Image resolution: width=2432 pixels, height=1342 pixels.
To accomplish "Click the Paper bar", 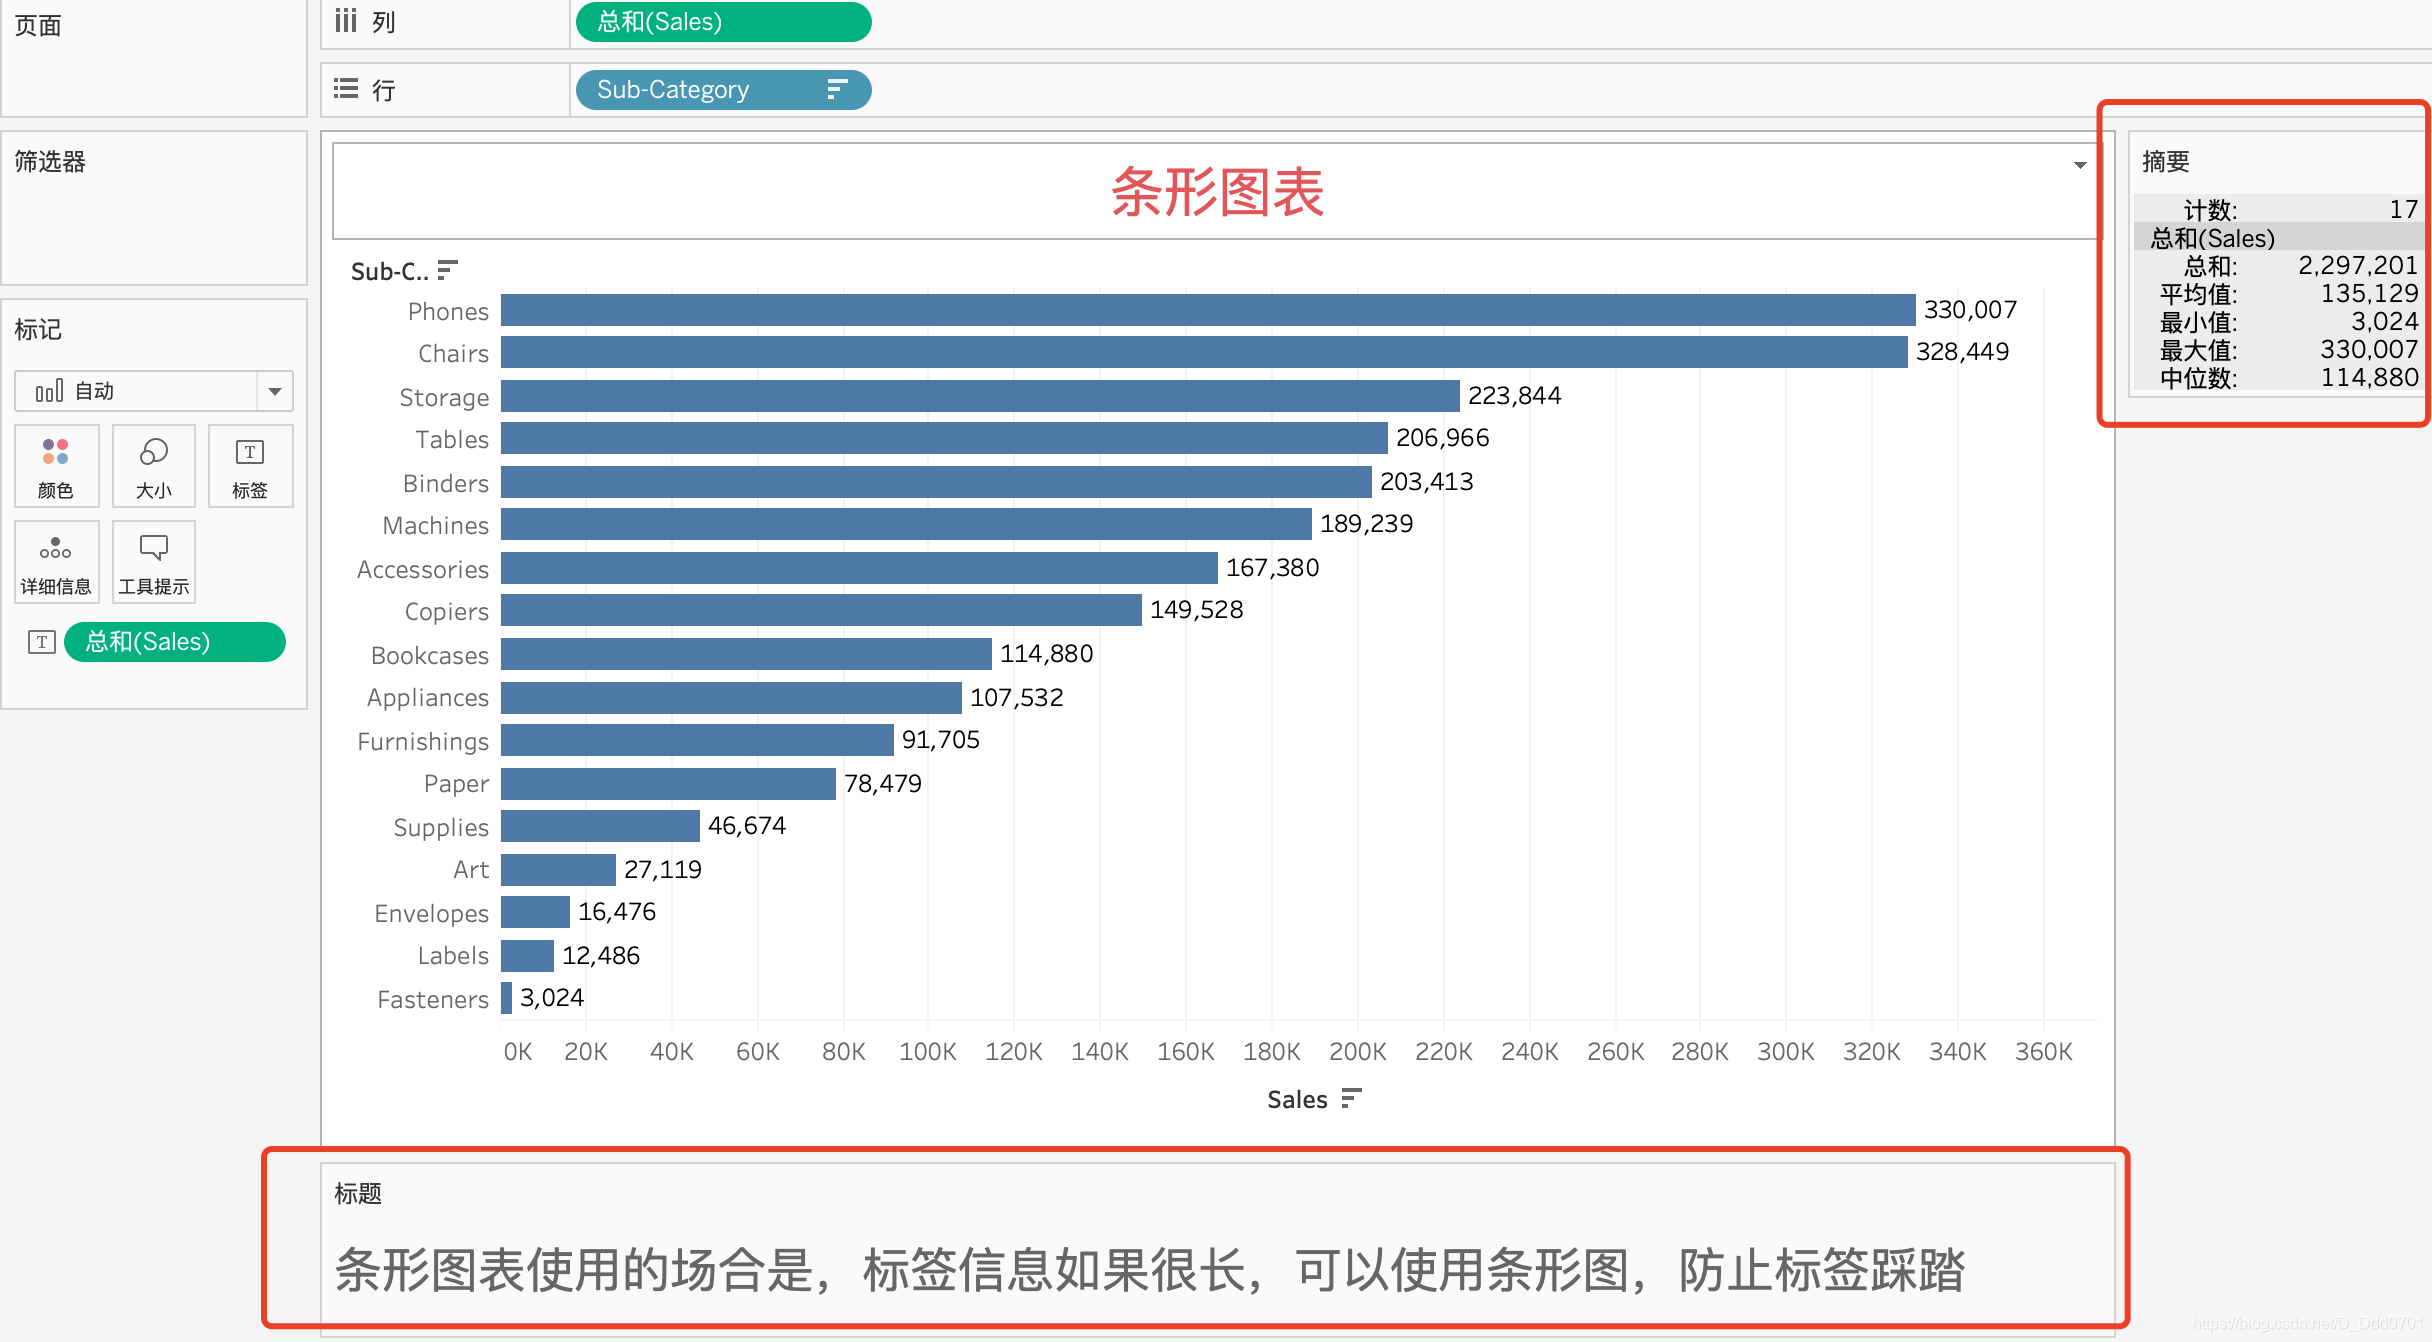I will click(668, 784).
